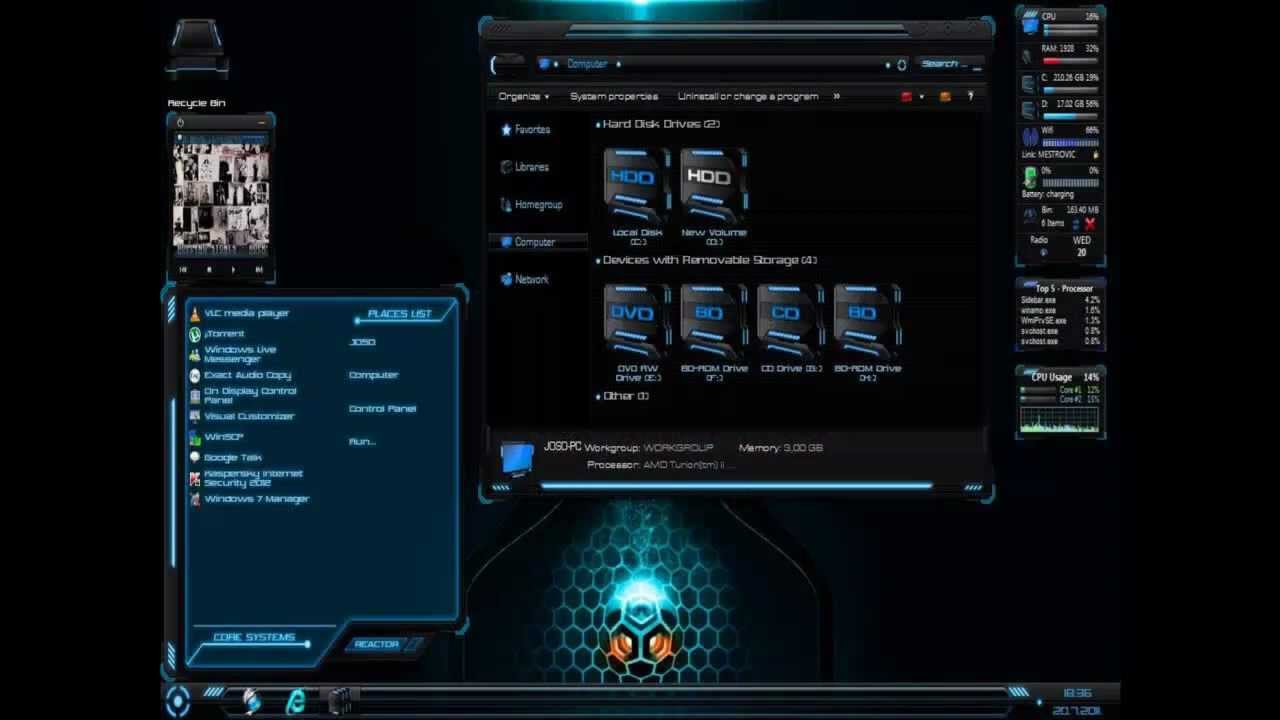Screen dimensions: 1280x720
Task: Click the refresh icon in address bar
Action: pyautogui.click(x=901, y=64)
